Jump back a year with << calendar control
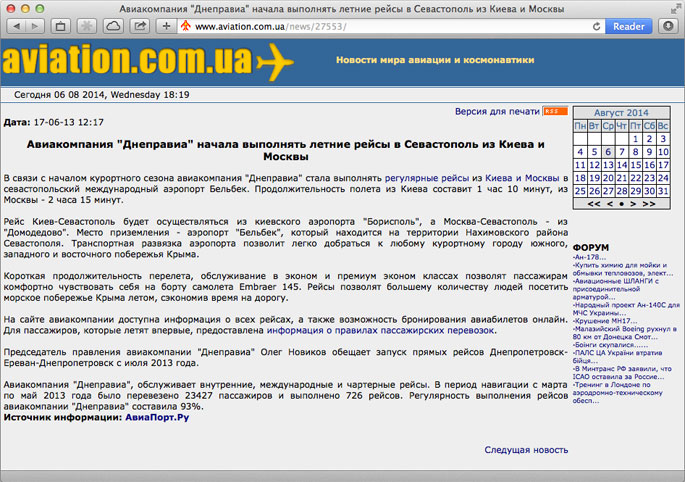The width and height of the screenshot is (685, 482). pyautogui.click(x=594, y=204)
